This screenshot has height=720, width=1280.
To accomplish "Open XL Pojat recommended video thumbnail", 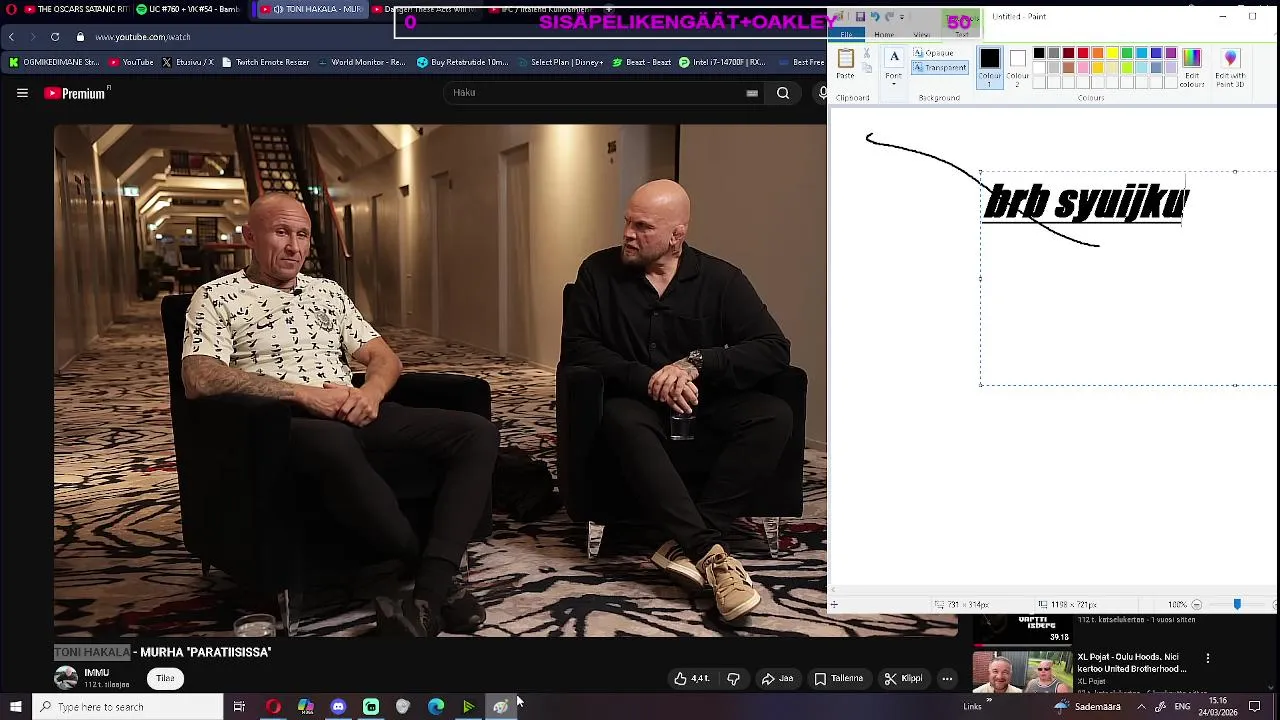I will tap(1022, 671).
